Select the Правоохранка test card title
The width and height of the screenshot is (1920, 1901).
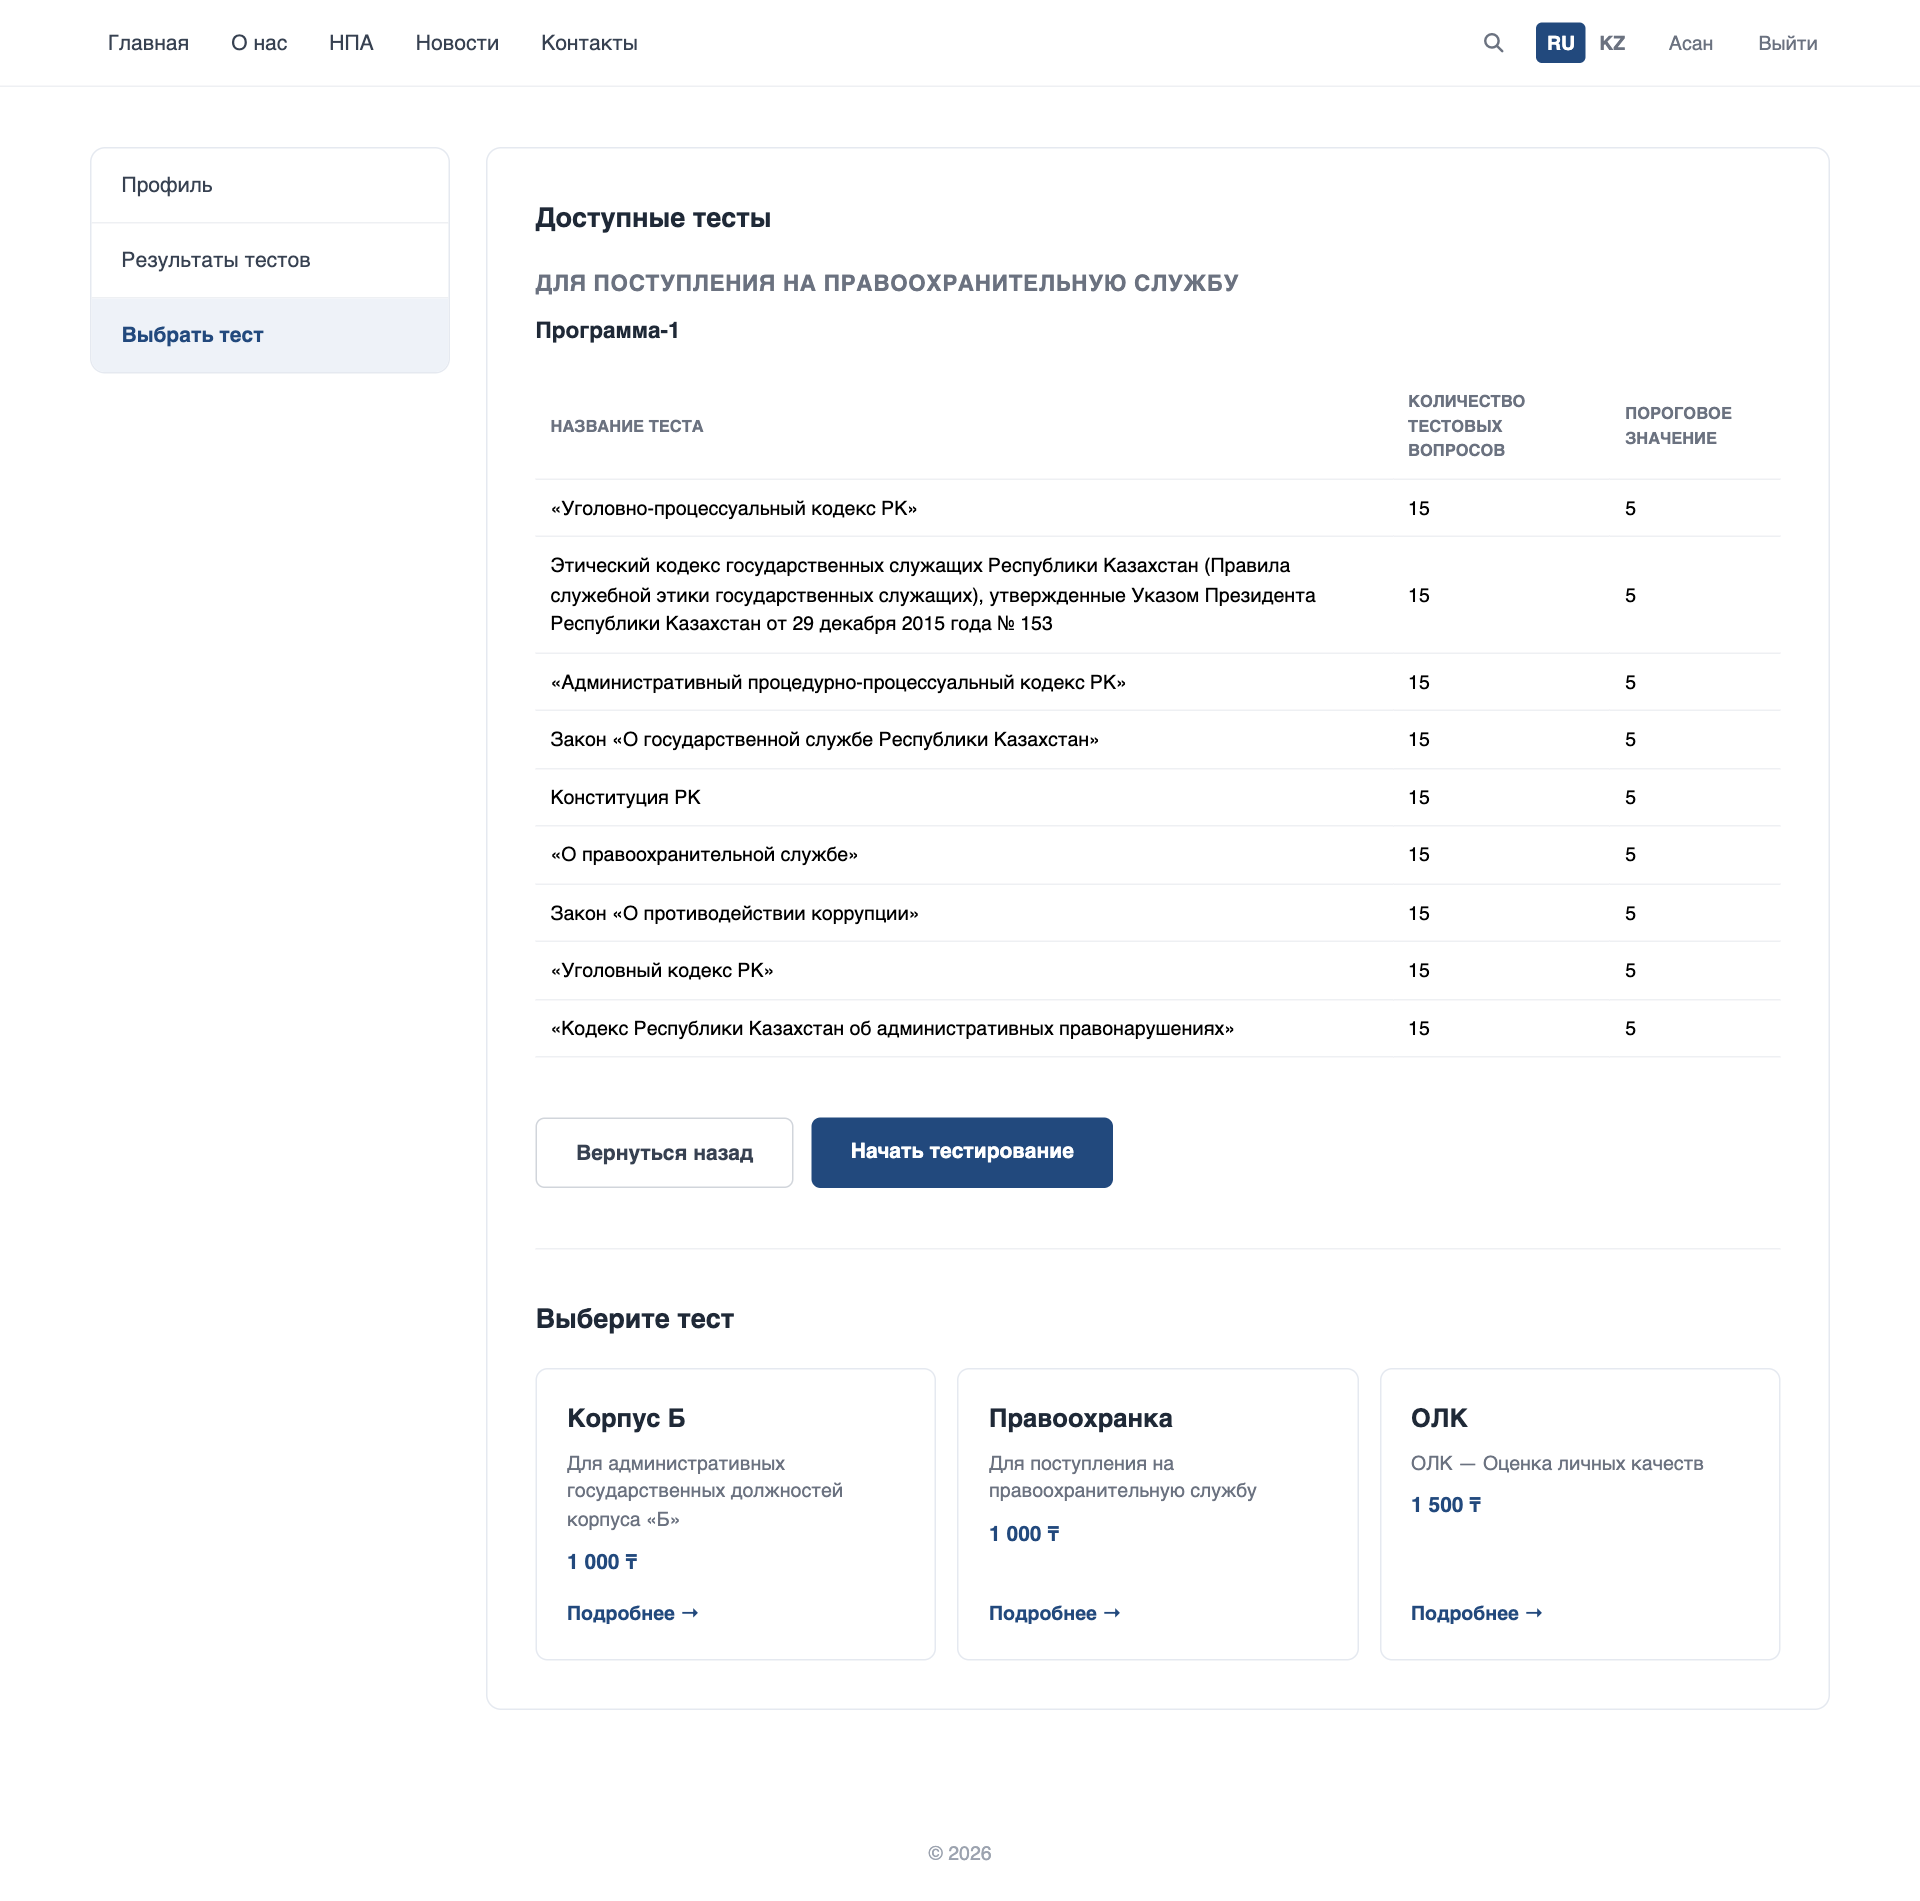click(1080, 1418)
